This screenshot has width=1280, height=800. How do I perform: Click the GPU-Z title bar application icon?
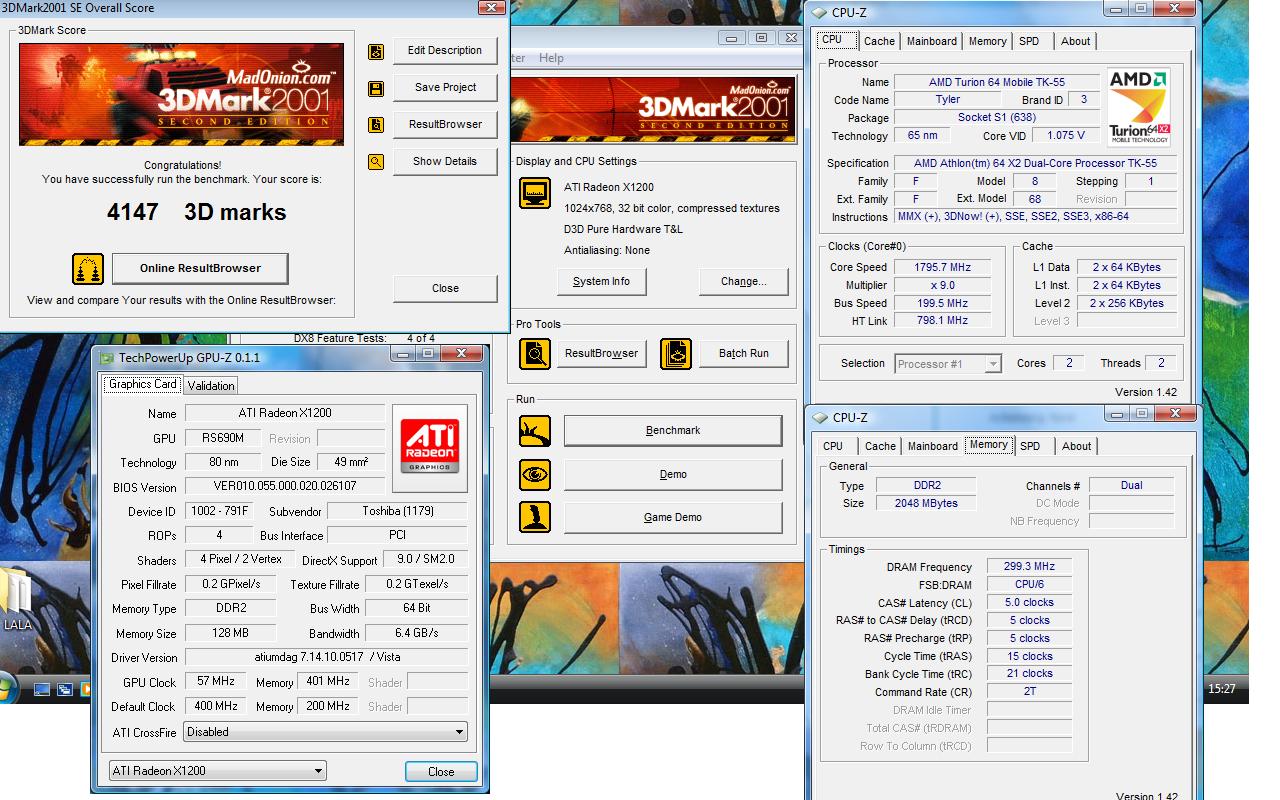point(106,357)
